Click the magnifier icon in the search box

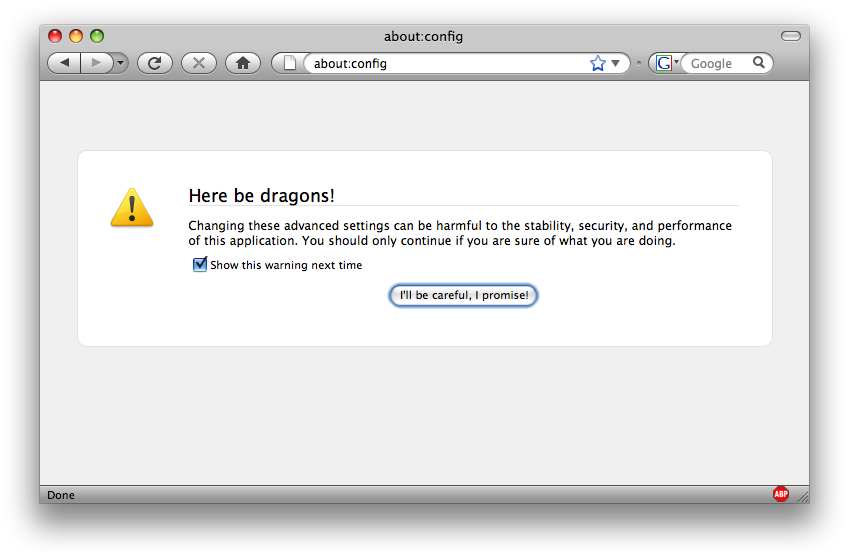(759, 63)
